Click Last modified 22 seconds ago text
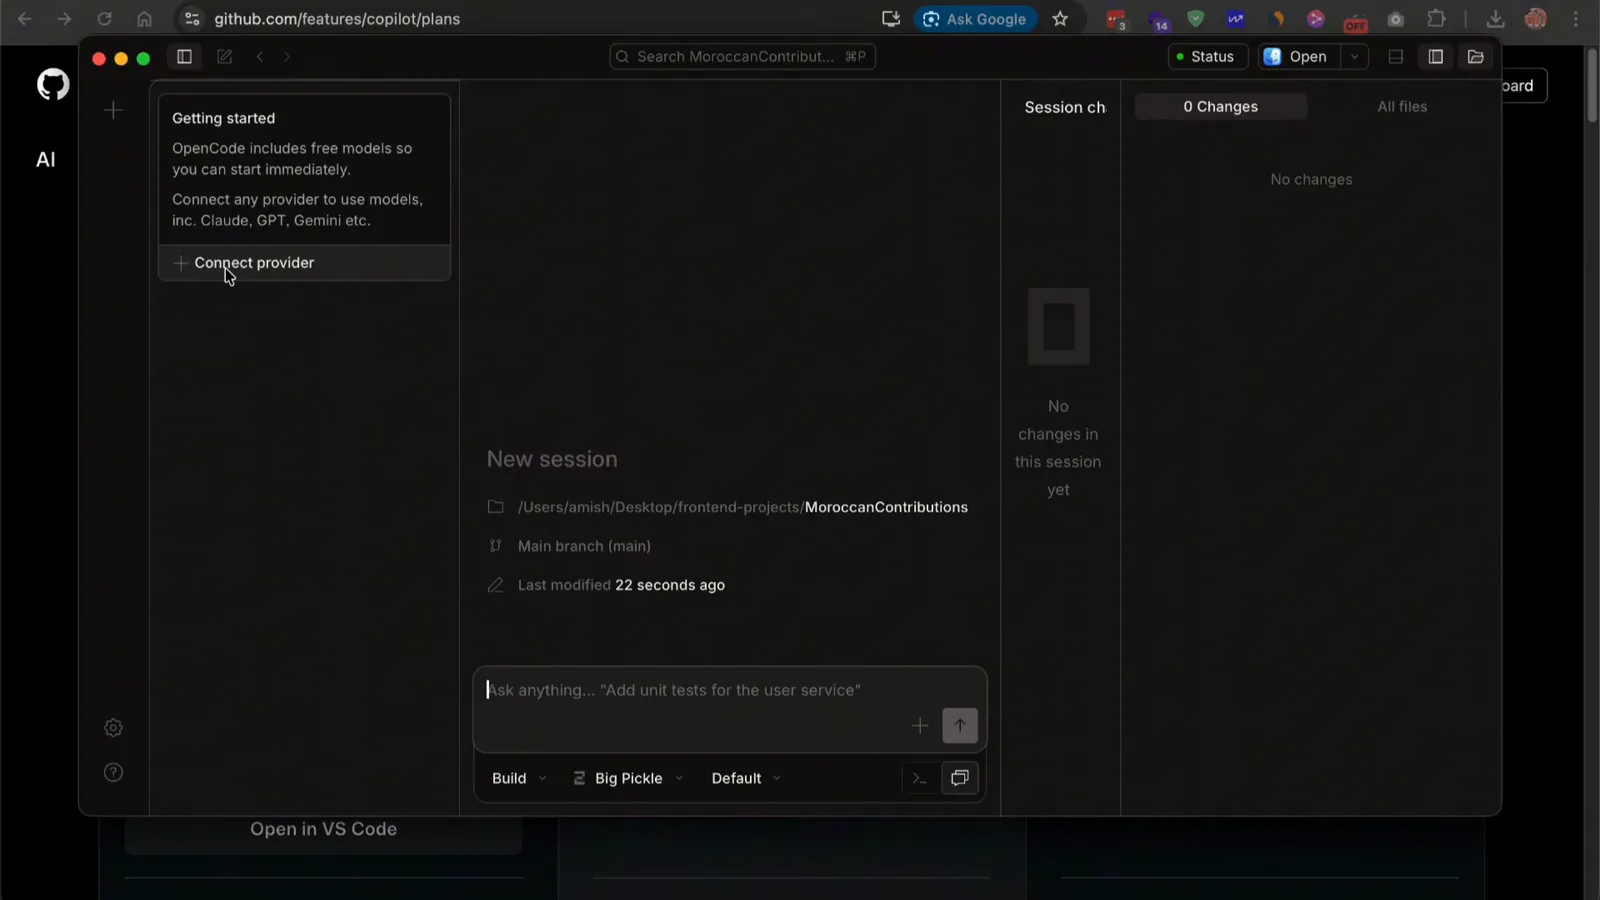Image resolution: width=1600 pixels, height=900 pixels. 621,585
